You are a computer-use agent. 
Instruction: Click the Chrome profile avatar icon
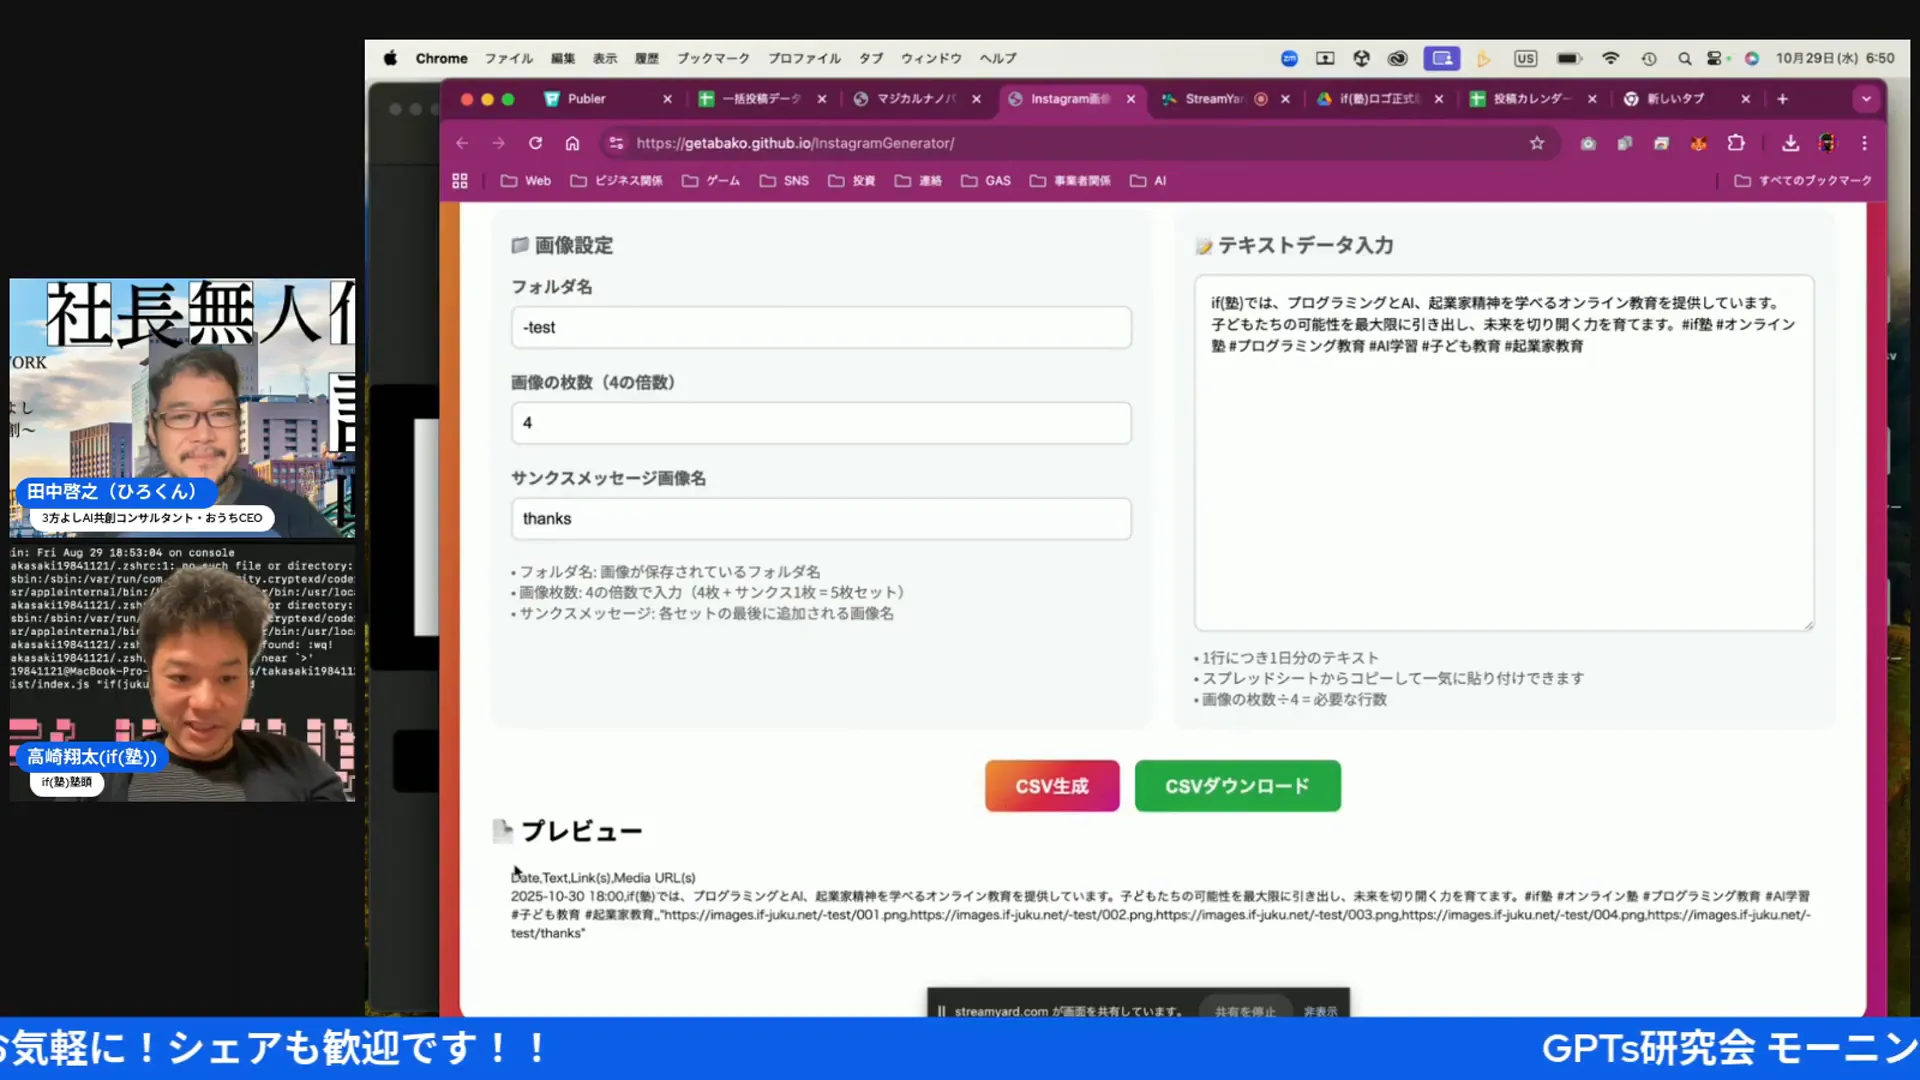tap(1827, 143)
